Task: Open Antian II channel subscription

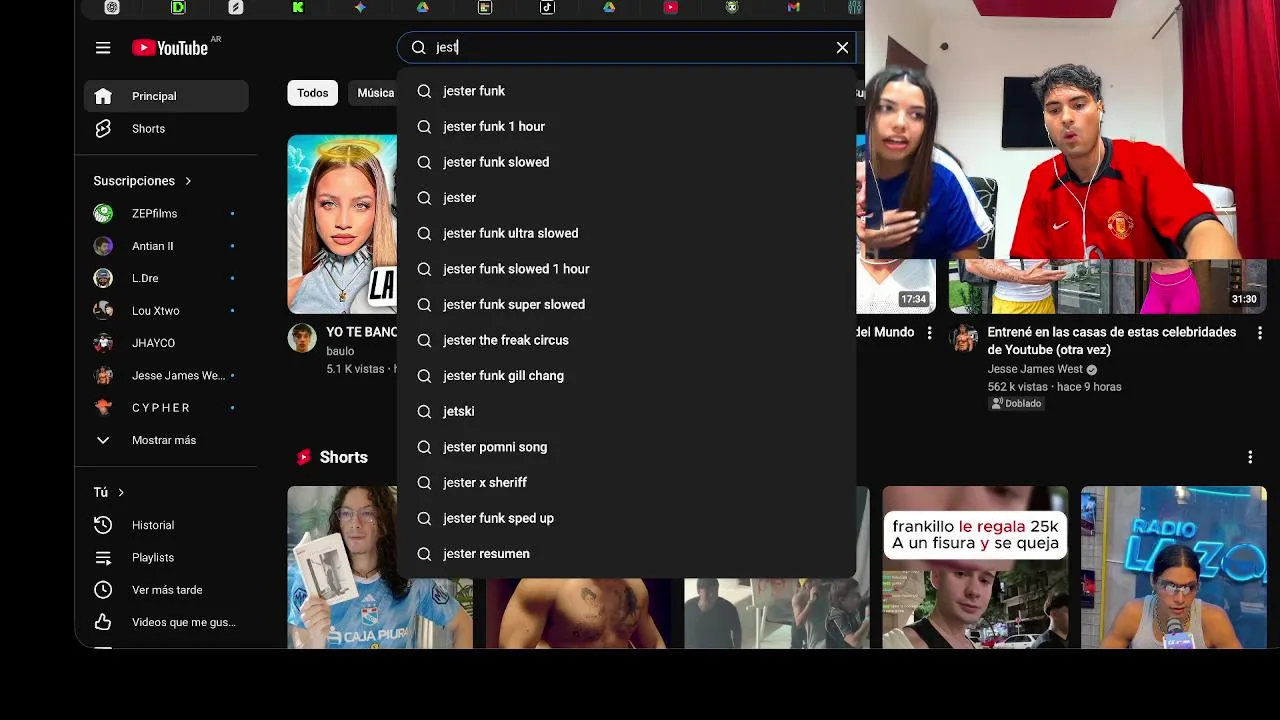Action: click(166, 246)
